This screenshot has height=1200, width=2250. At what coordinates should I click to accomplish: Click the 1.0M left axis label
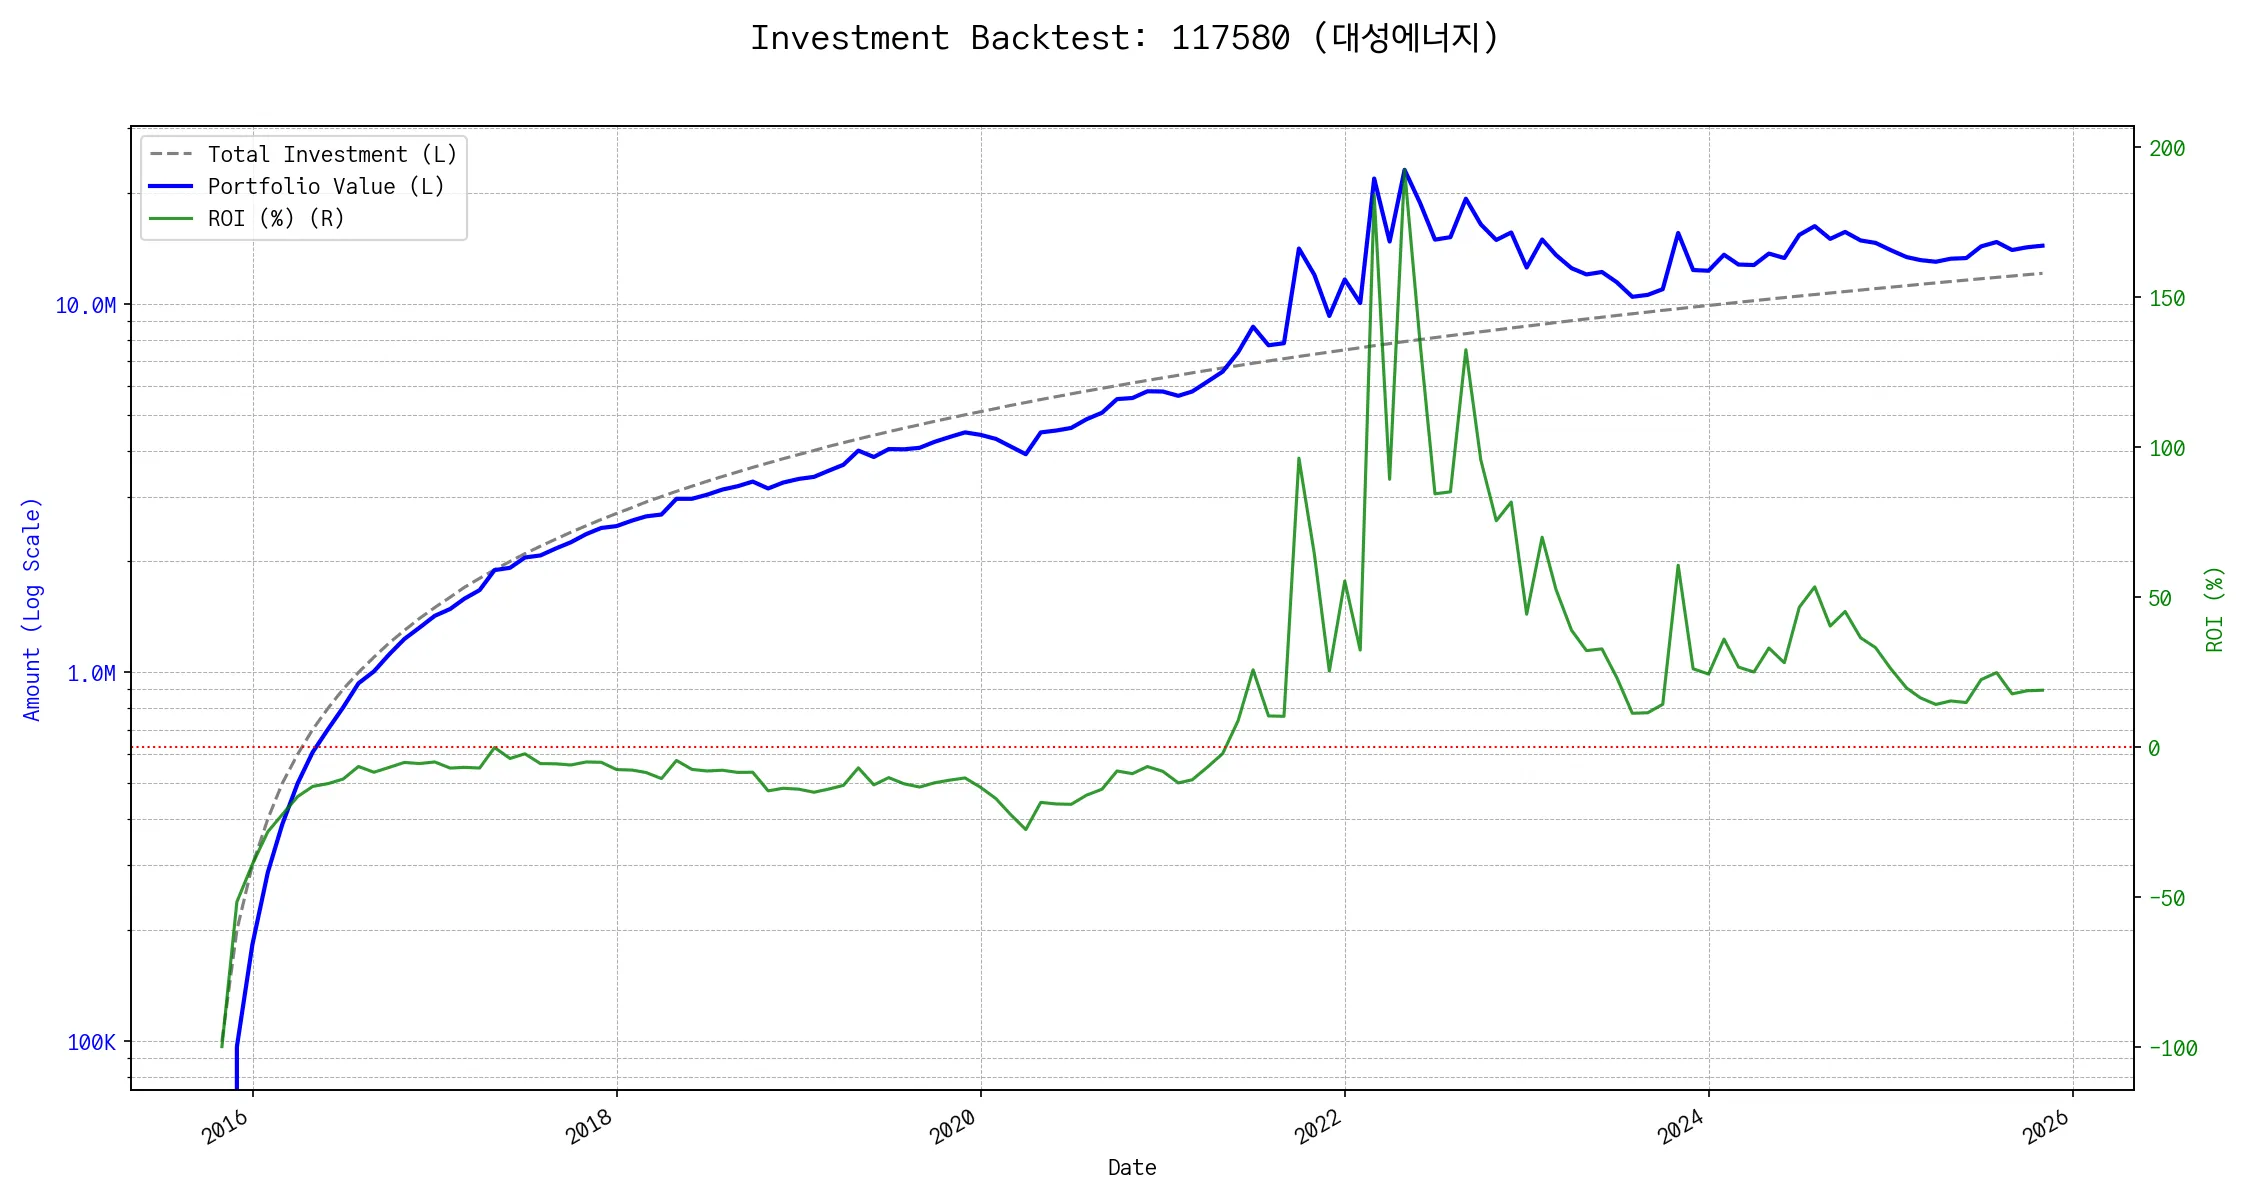point(91,674)
